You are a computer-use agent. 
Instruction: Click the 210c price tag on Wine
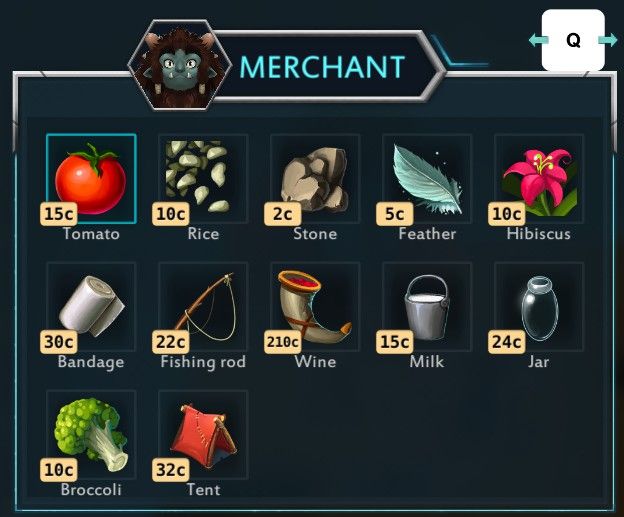pyautogui.click(x=283, y=341)
